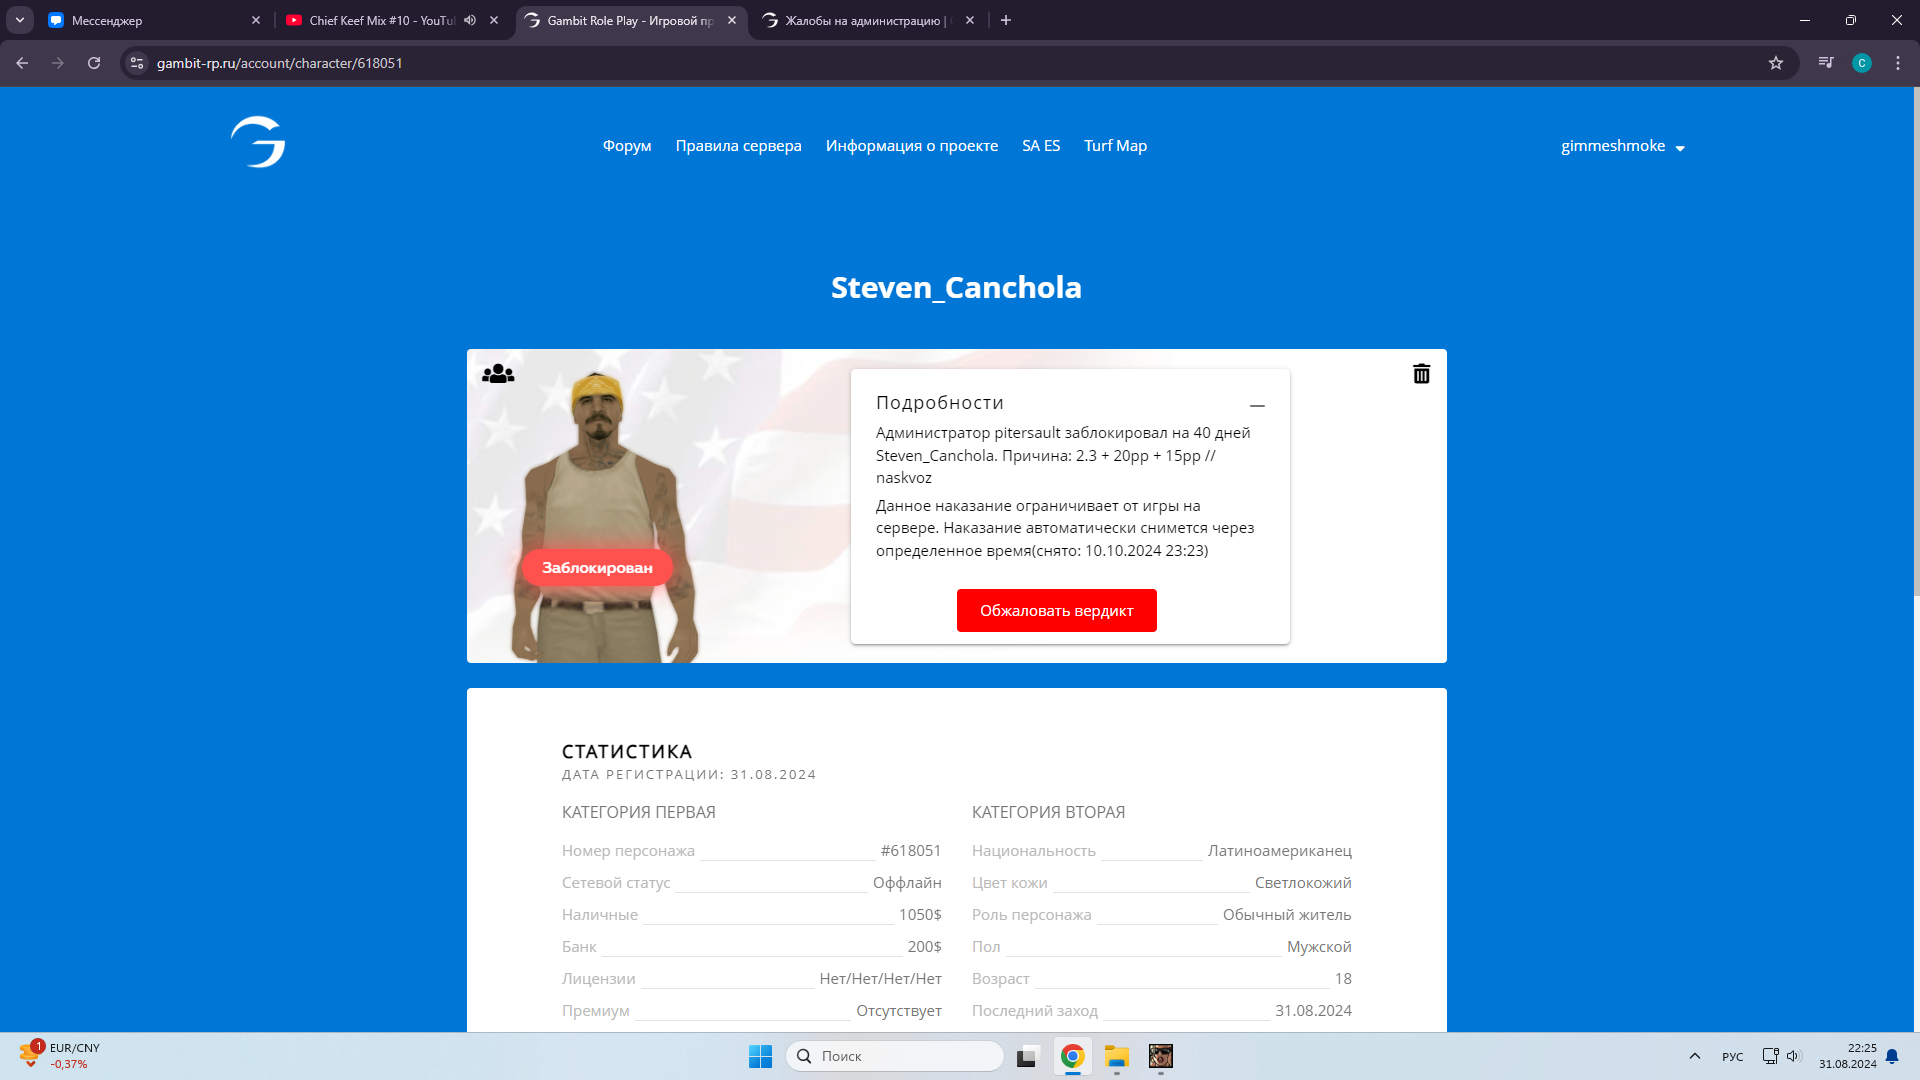This screenshot has height=1080, width=1920.
Task: Mute audio on the YouTube tab
Action: (470, 20)
